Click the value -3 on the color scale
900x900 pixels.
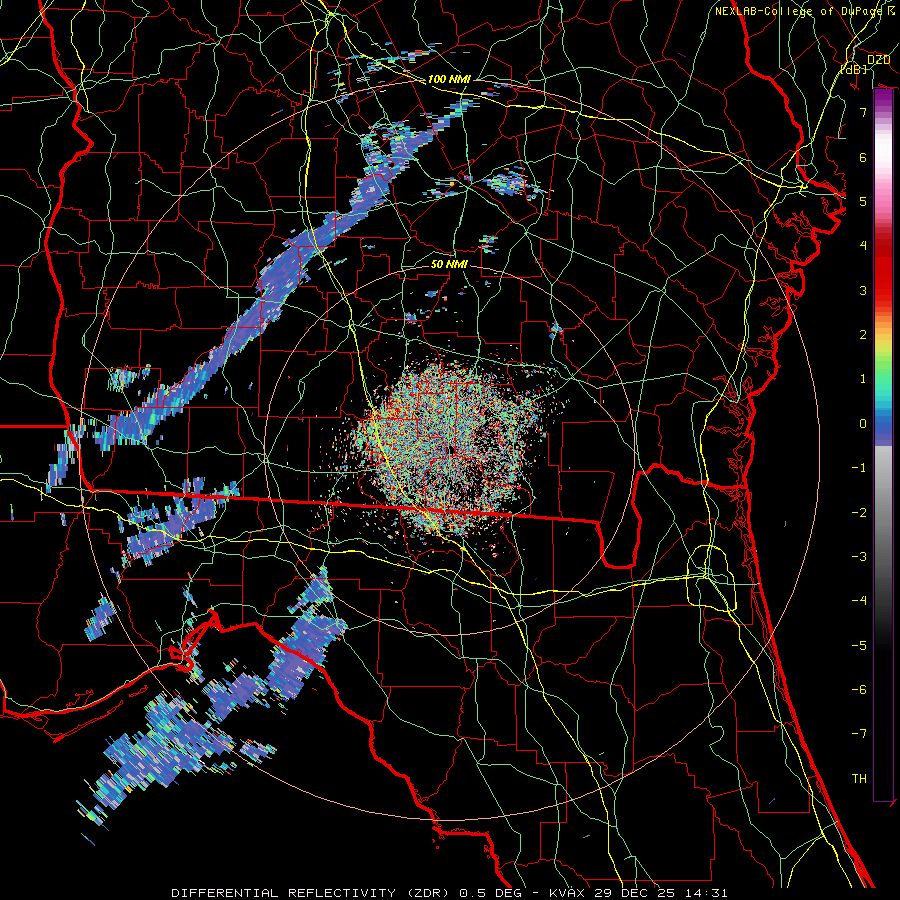[x=859, y=557]
